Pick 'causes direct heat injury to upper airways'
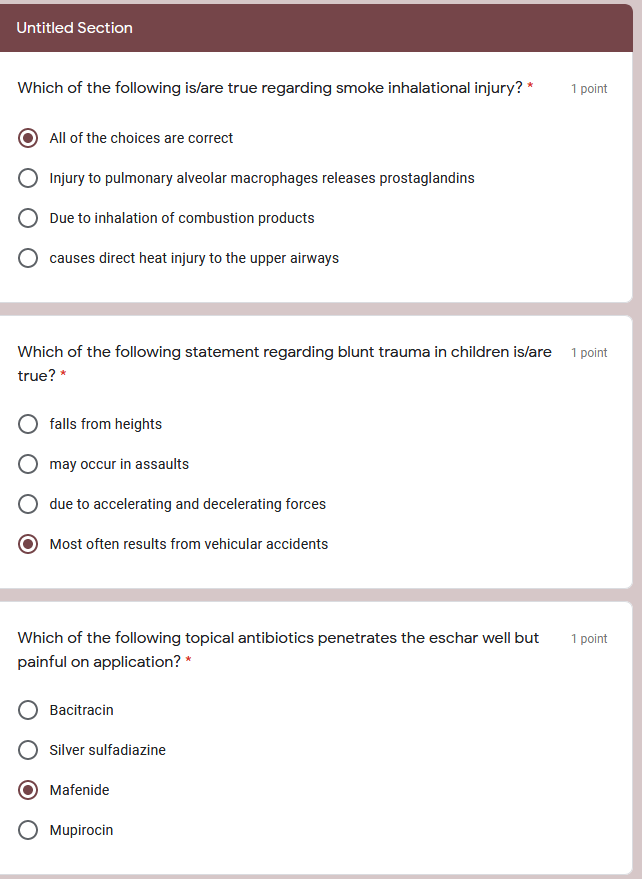642x879 pixels. pos(28,258)
